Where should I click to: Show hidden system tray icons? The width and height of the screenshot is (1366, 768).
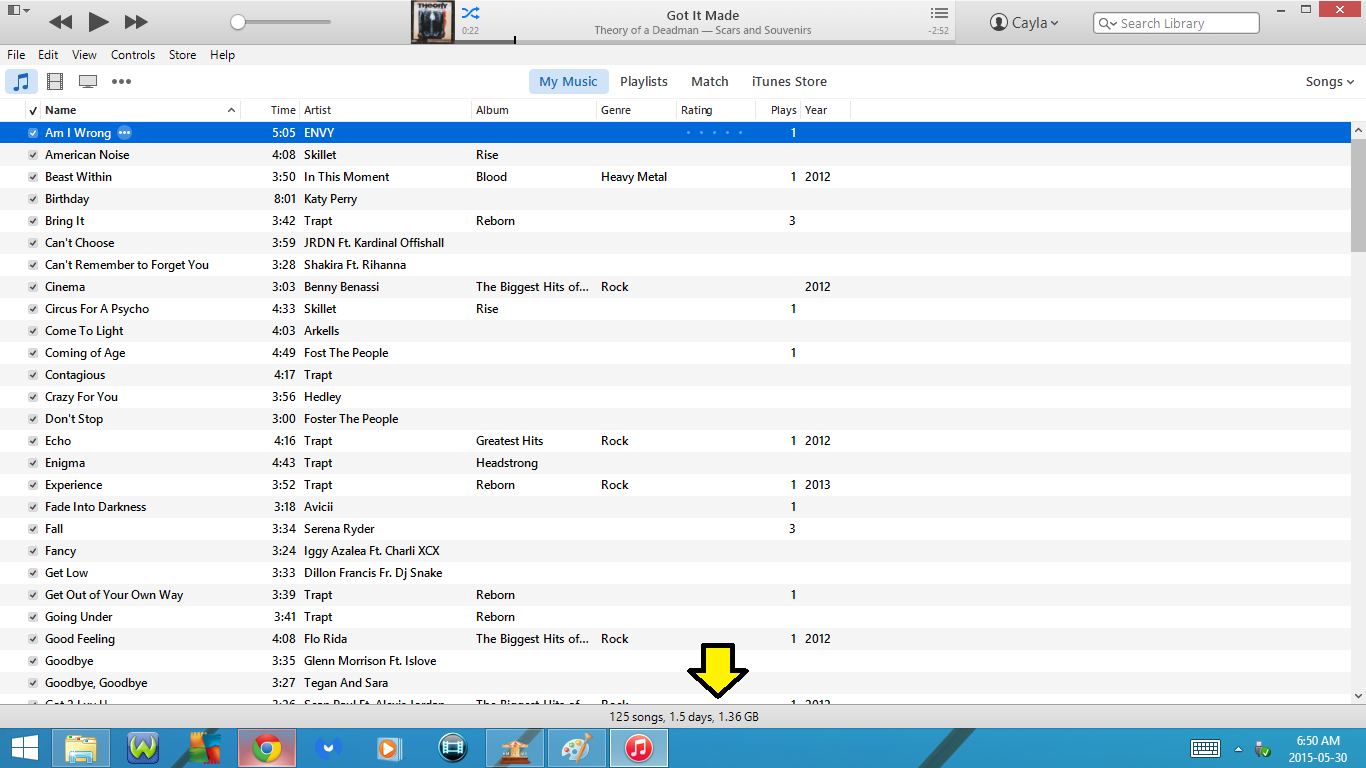click(1238, 749)
